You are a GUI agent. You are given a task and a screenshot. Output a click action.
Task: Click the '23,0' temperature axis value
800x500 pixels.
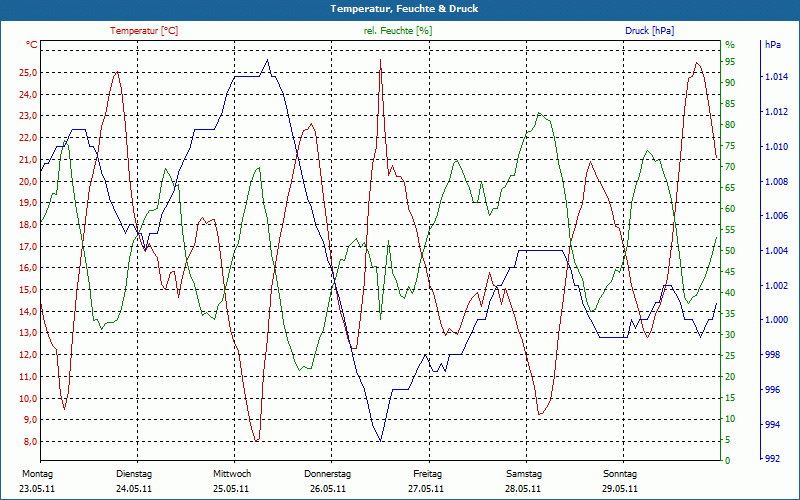pyautogui.click(x=28, y=116)
